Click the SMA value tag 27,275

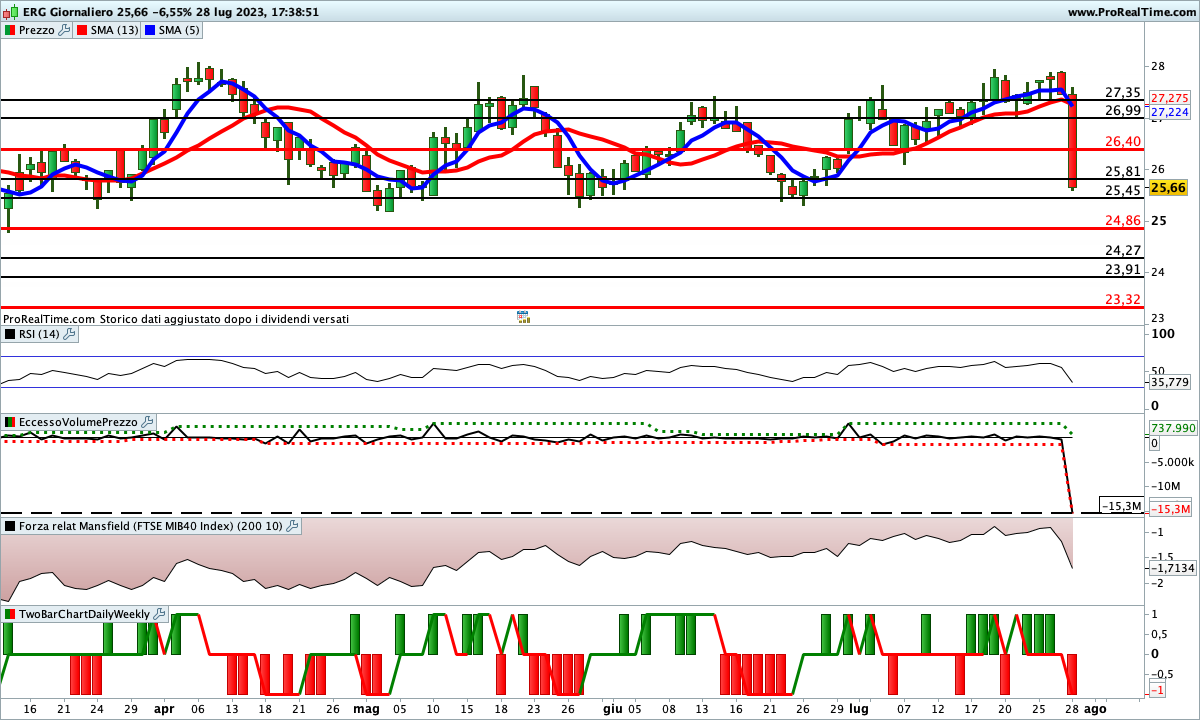[1169, 98]
